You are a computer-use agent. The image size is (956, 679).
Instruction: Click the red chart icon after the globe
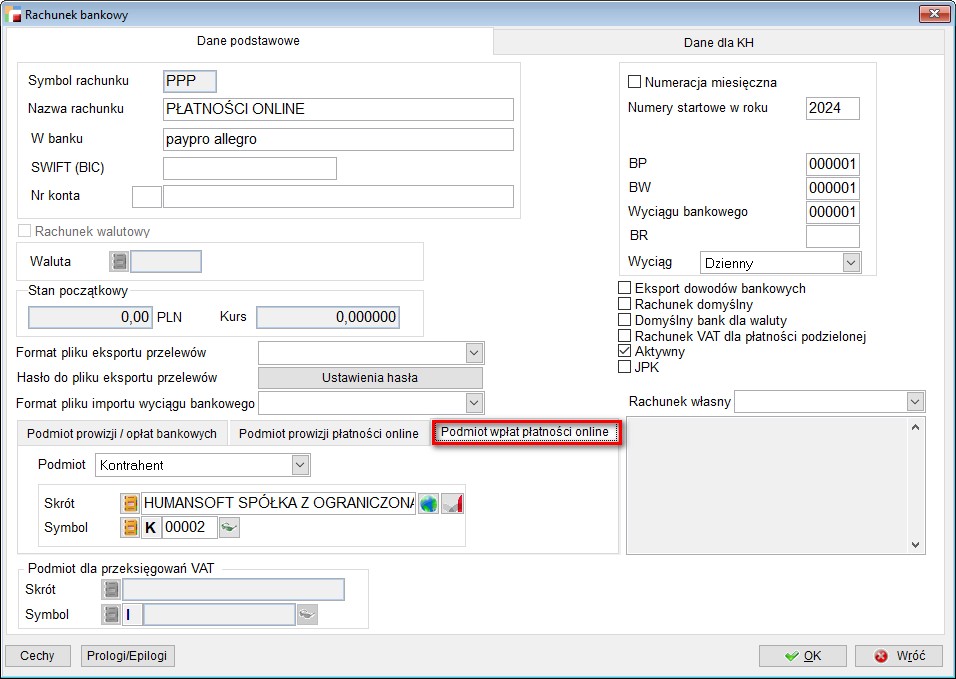(453, 503)
